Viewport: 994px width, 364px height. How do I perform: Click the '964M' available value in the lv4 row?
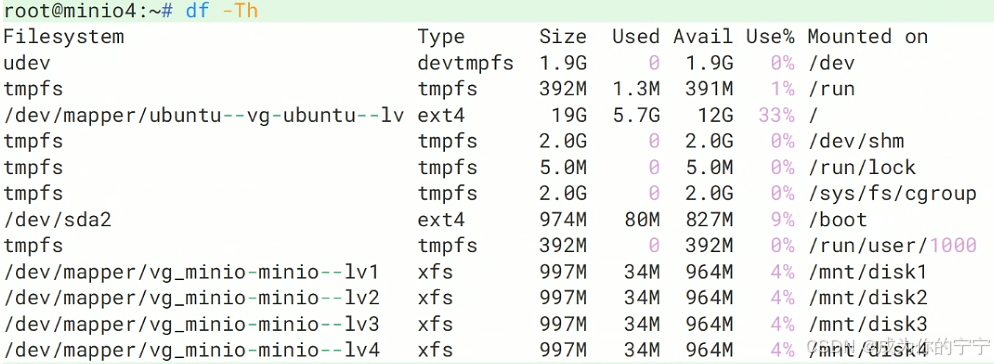pos(709,350)
